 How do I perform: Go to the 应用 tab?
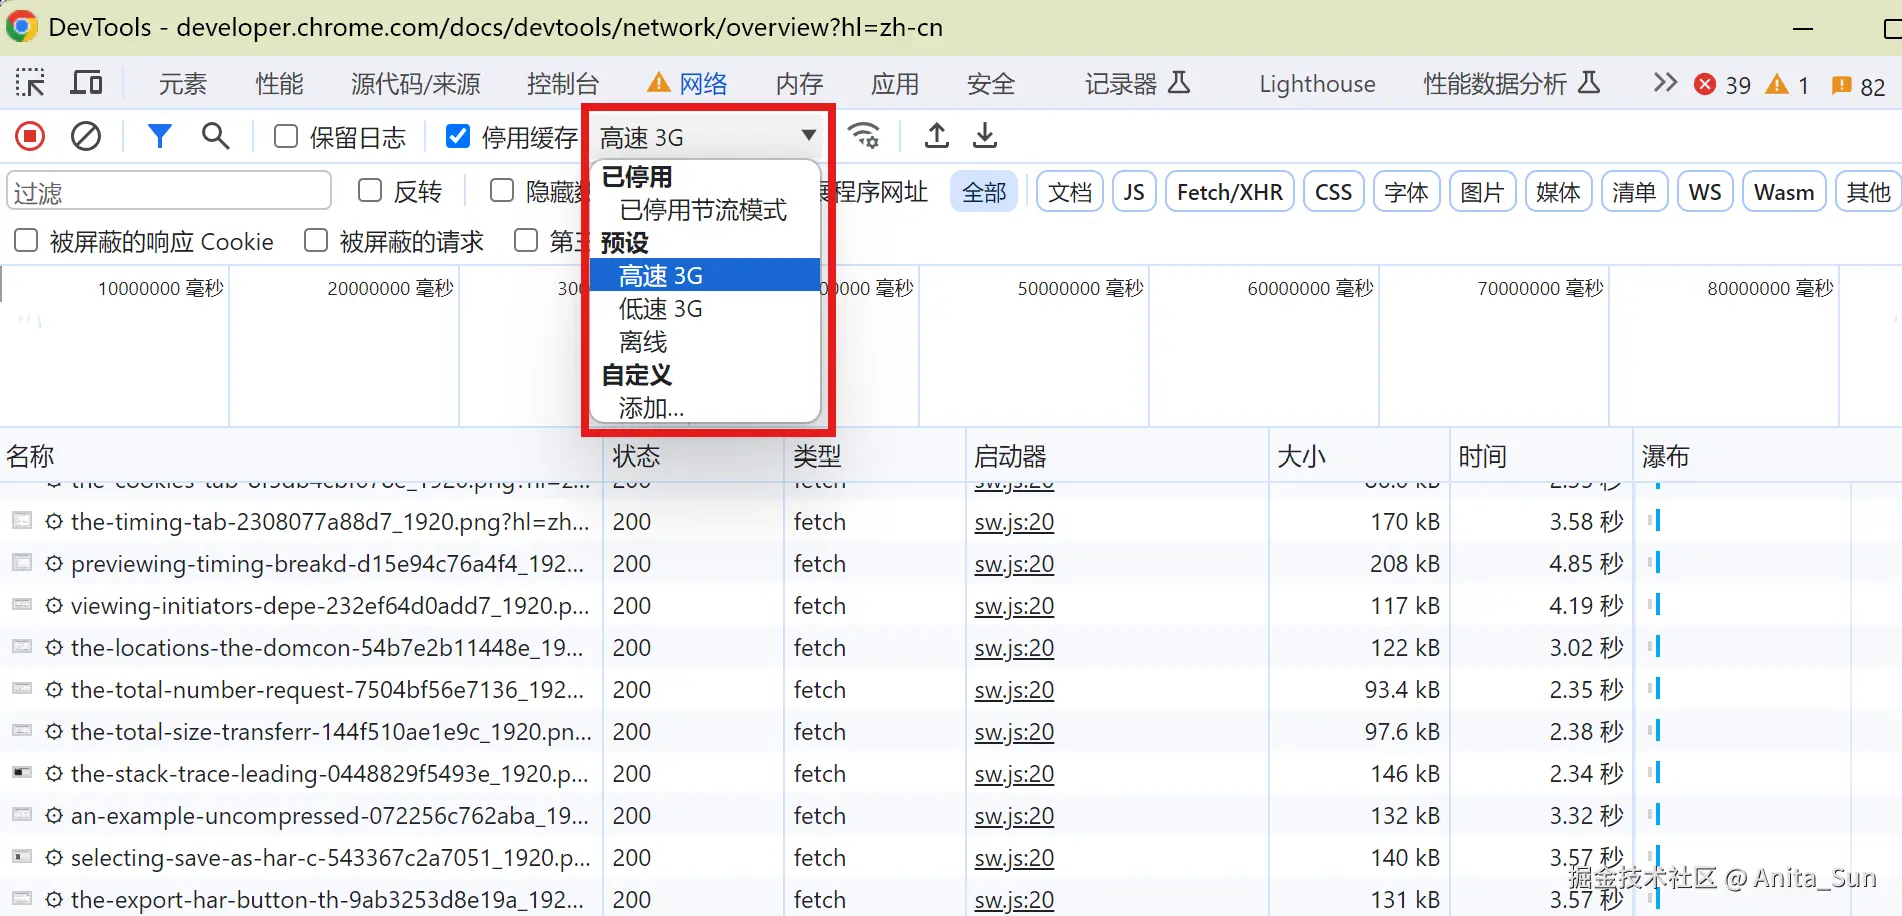895,84
